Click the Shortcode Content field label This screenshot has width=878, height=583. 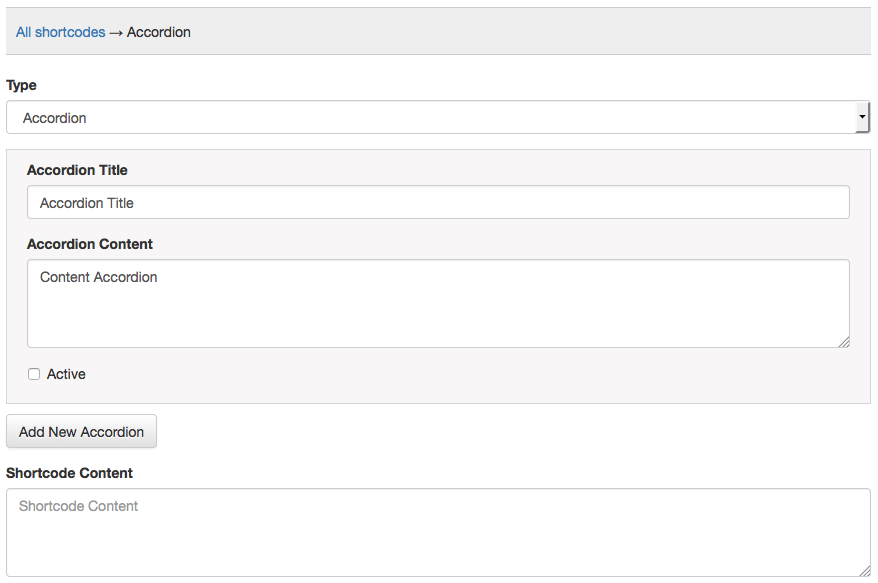point(69,472)
